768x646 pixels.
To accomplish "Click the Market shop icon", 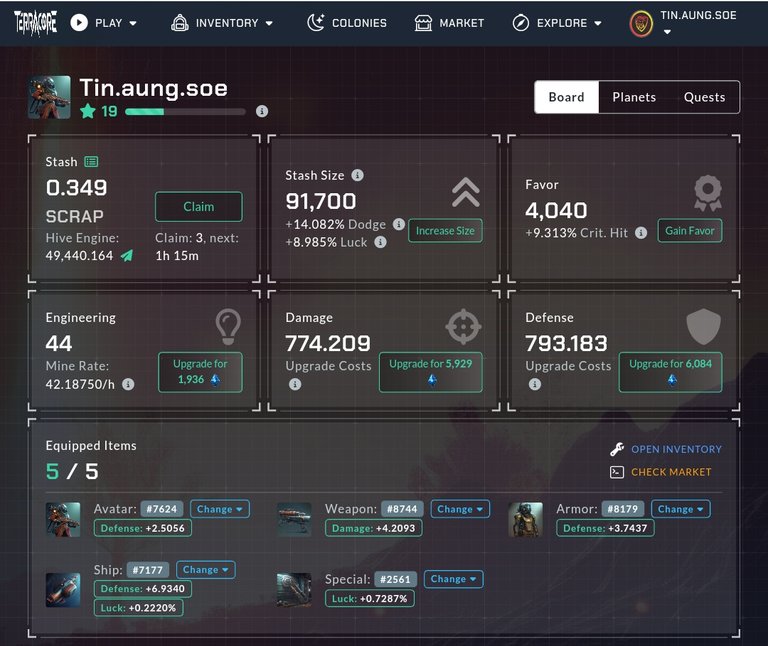I will 423,23.
